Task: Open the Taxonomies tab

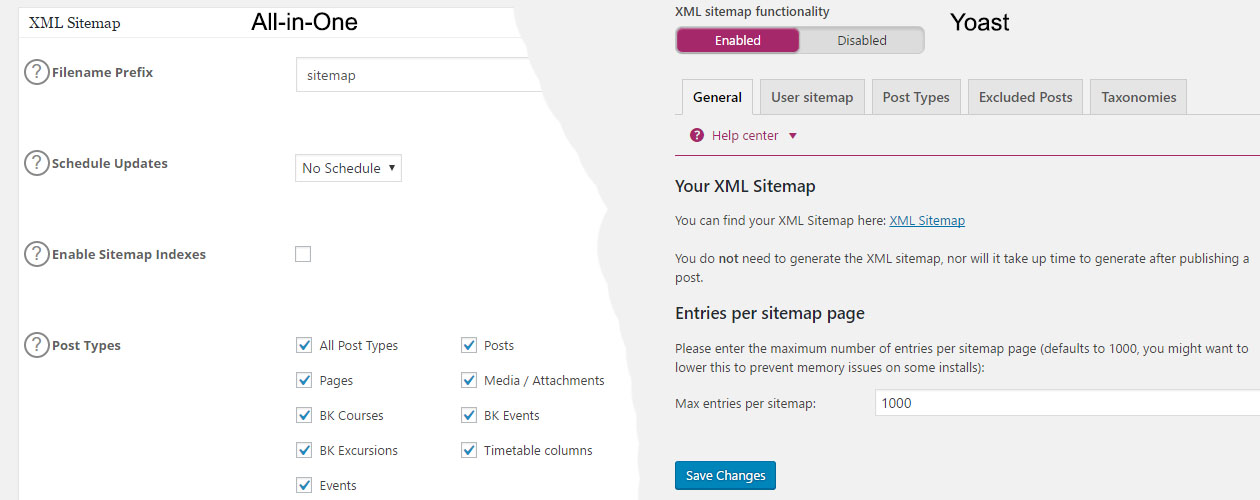Action: (x=1138, y=97)
